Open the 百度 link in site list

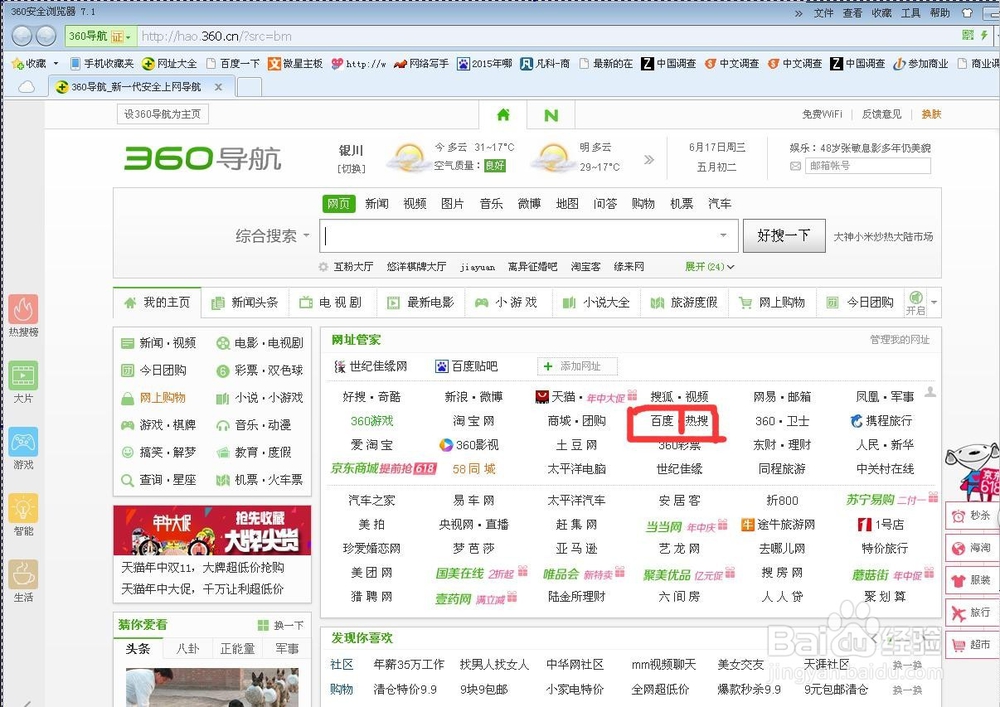(661, 421)
